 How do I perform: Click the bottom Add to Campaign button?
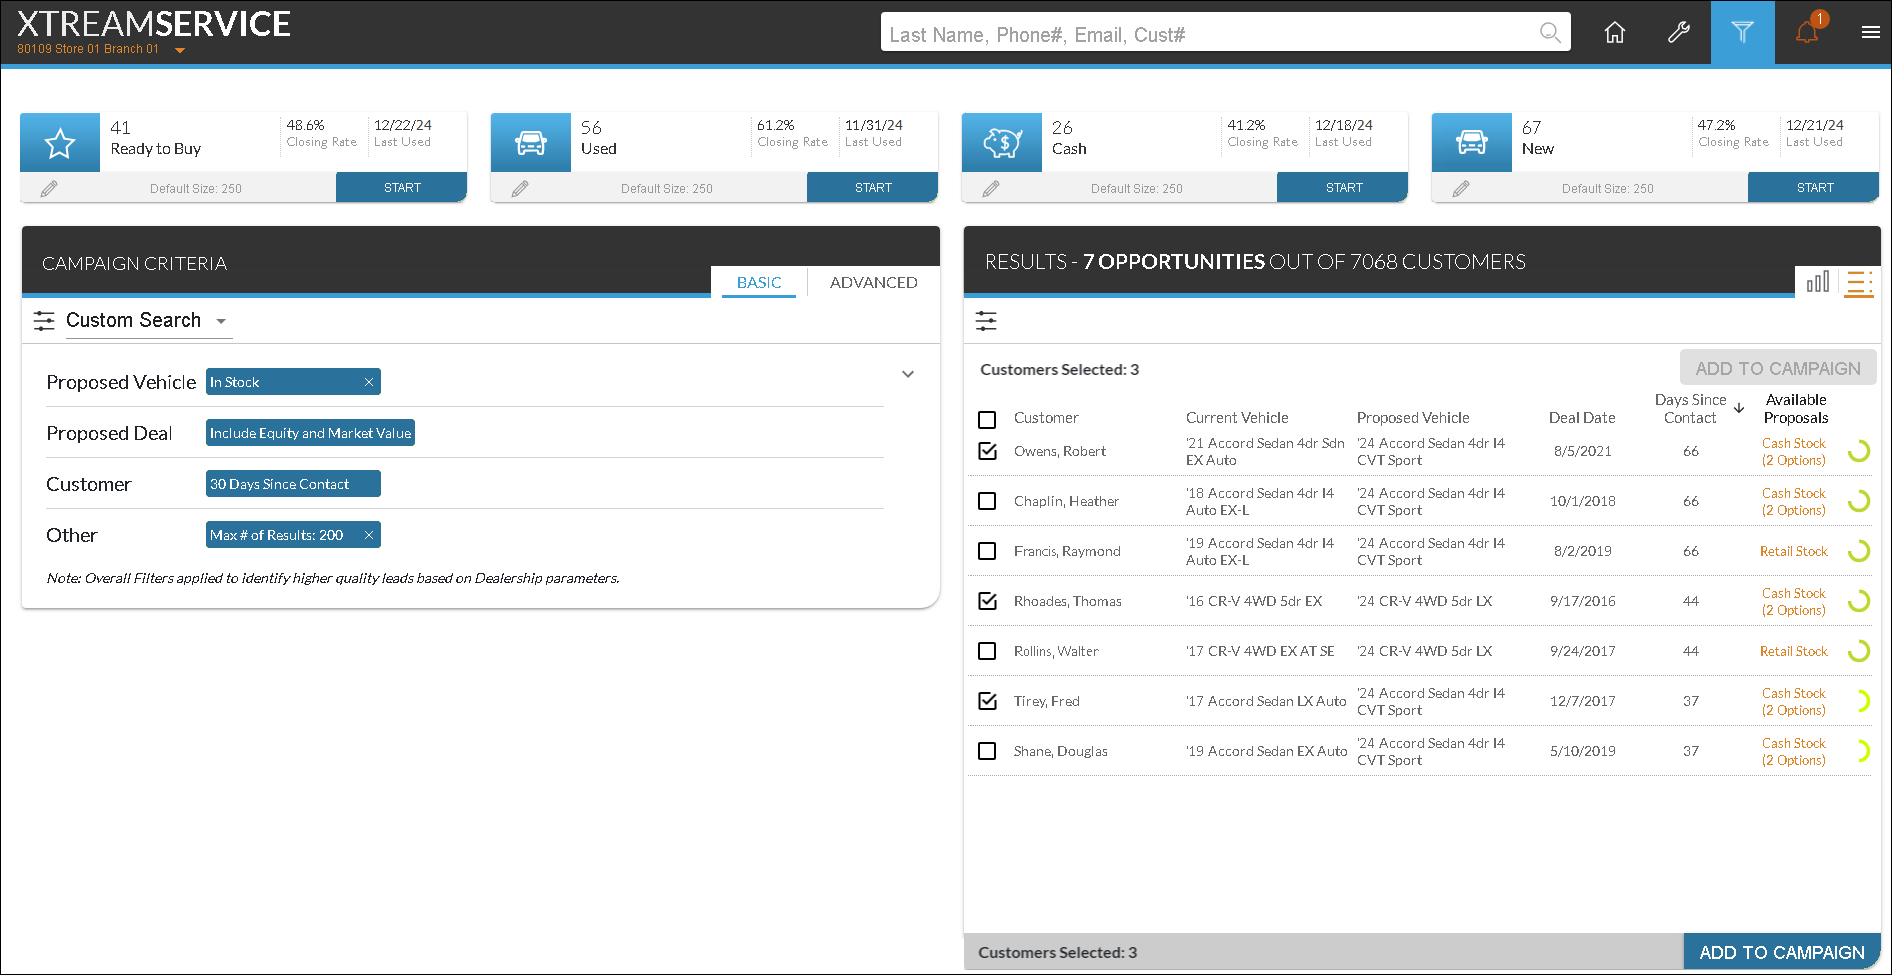(1781, 952)
